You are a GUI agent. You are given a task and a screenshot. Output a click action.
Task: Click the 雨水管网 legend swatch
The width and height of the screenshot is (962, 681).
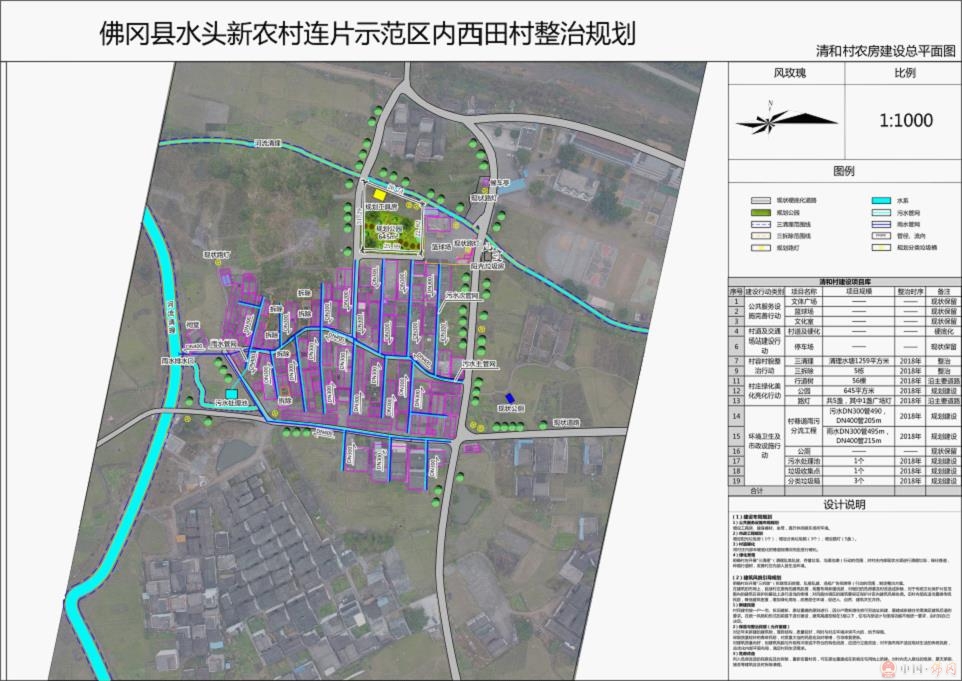point(882,225)
